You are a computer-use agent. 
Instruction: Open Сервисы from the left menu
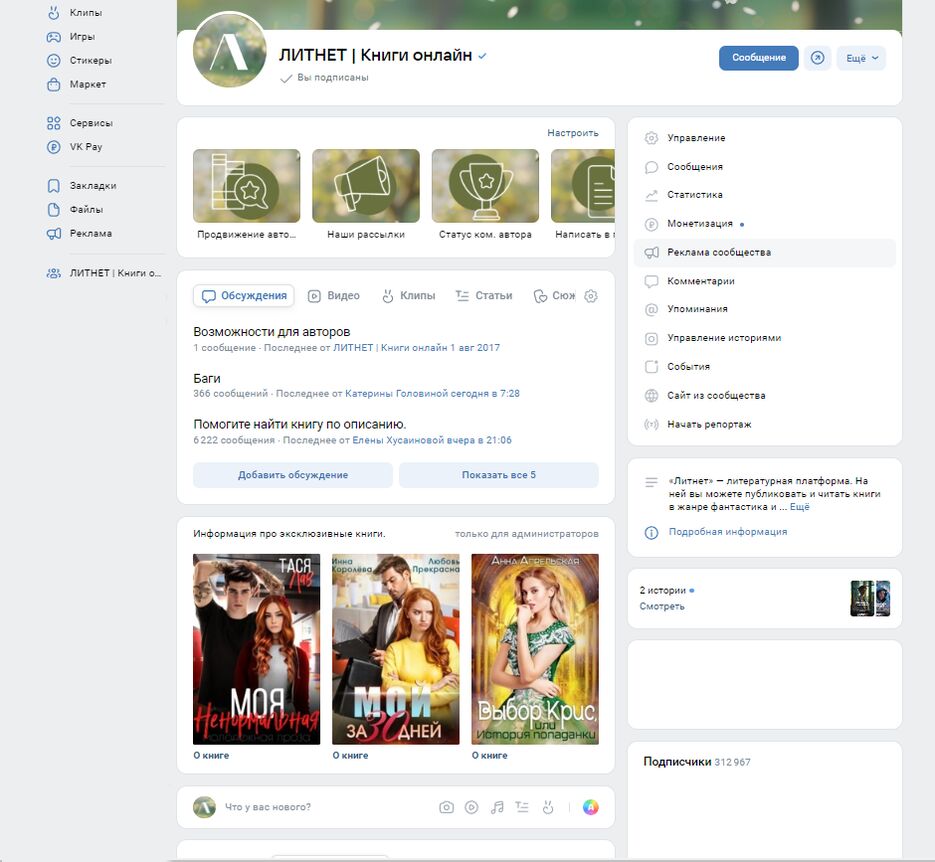coord(80,123)
